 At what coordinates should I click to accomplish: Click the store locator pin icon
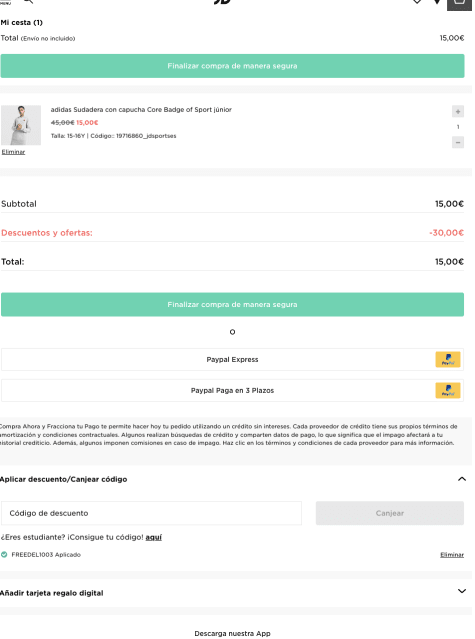click(437, 2)
